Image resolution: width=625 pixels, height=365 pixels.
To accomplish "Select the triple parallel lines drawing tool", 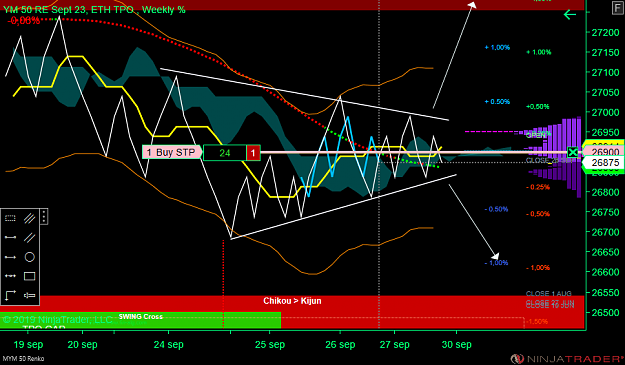I will 29,218.
